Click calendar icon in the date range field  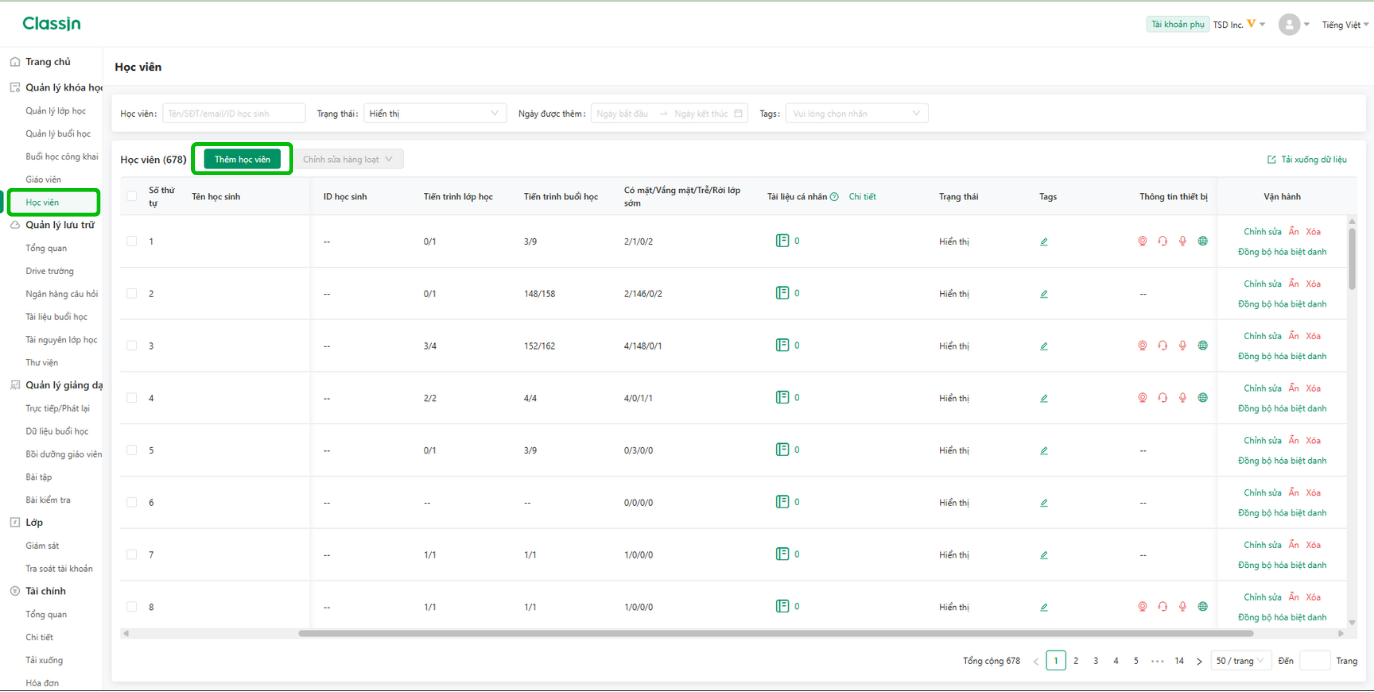coord(739,114)
